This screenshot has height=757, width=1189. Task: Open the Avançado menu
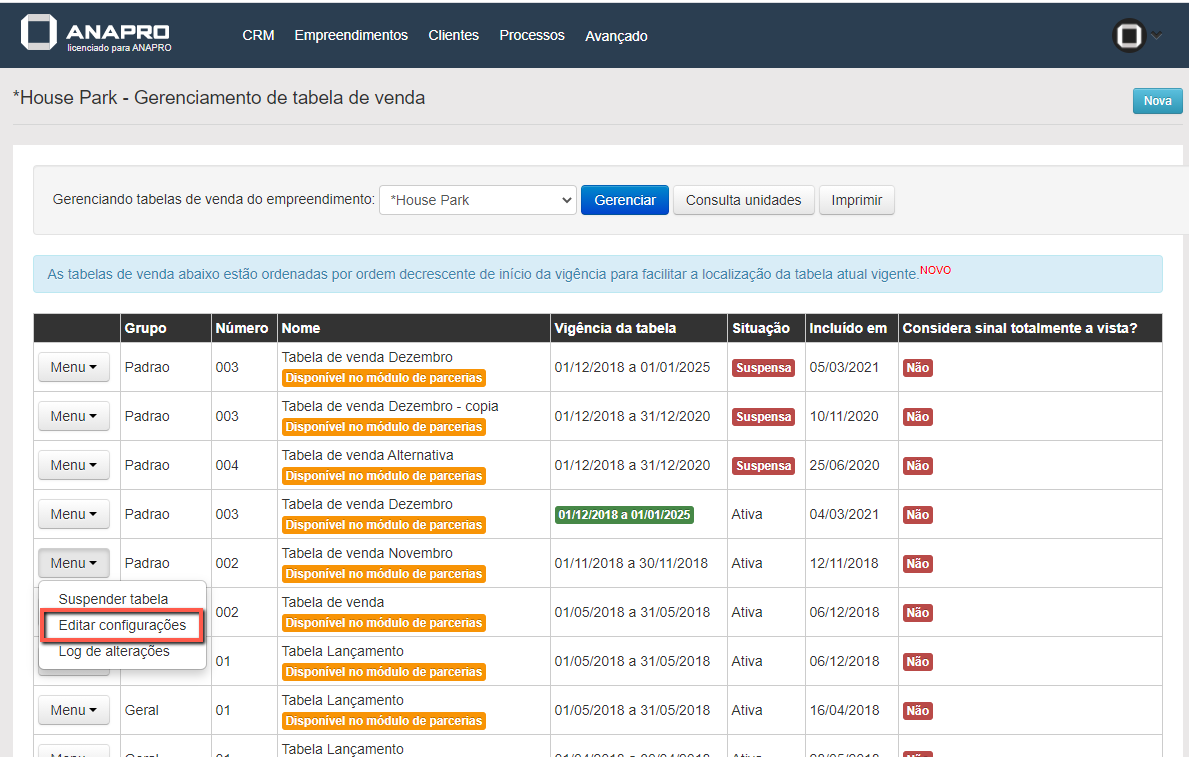click(616, 36)
